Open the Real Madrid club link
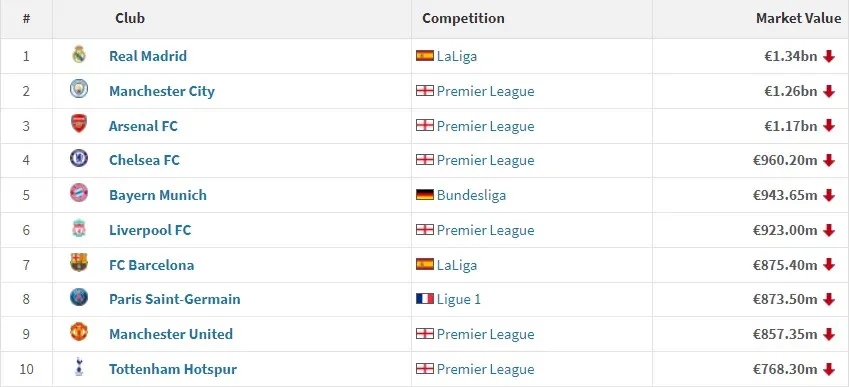The width and height of the screenshot is (849, 387). click(x=148, y=56)
